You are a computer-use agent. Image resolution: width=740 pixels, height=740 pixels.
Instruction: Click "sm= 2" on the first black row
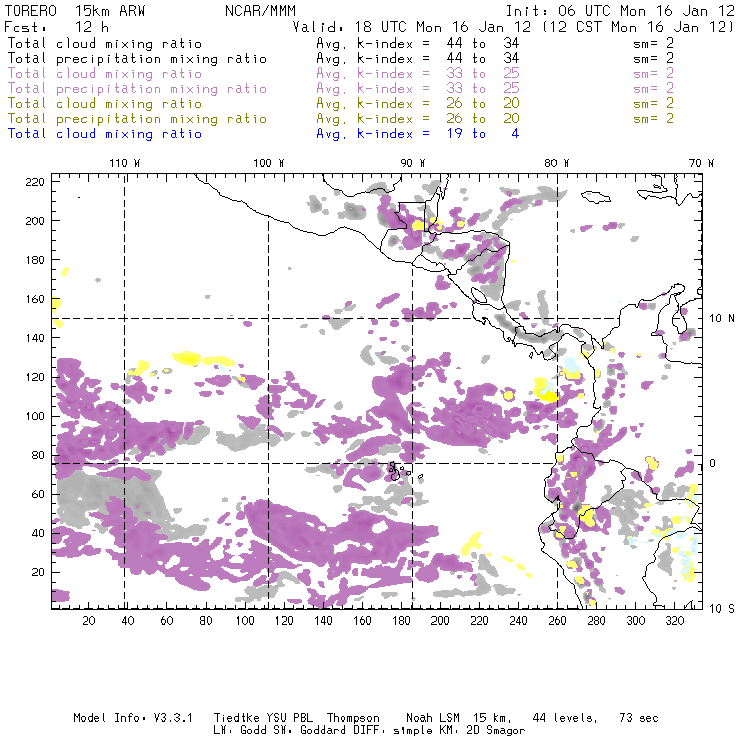[x=654, y=44]
